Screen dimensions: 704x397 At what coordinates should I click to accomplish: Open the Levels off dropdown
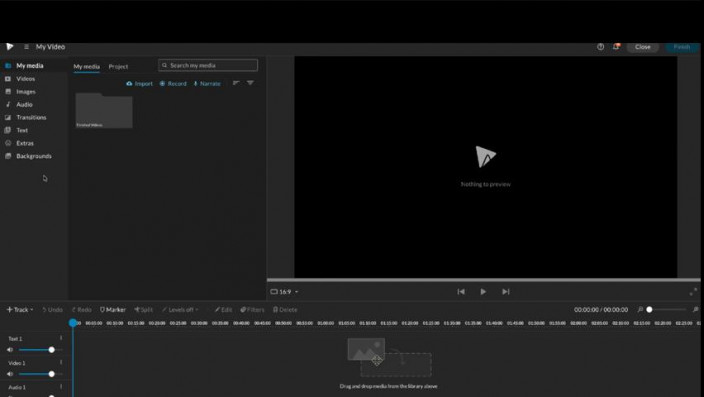tap(180, 310)
